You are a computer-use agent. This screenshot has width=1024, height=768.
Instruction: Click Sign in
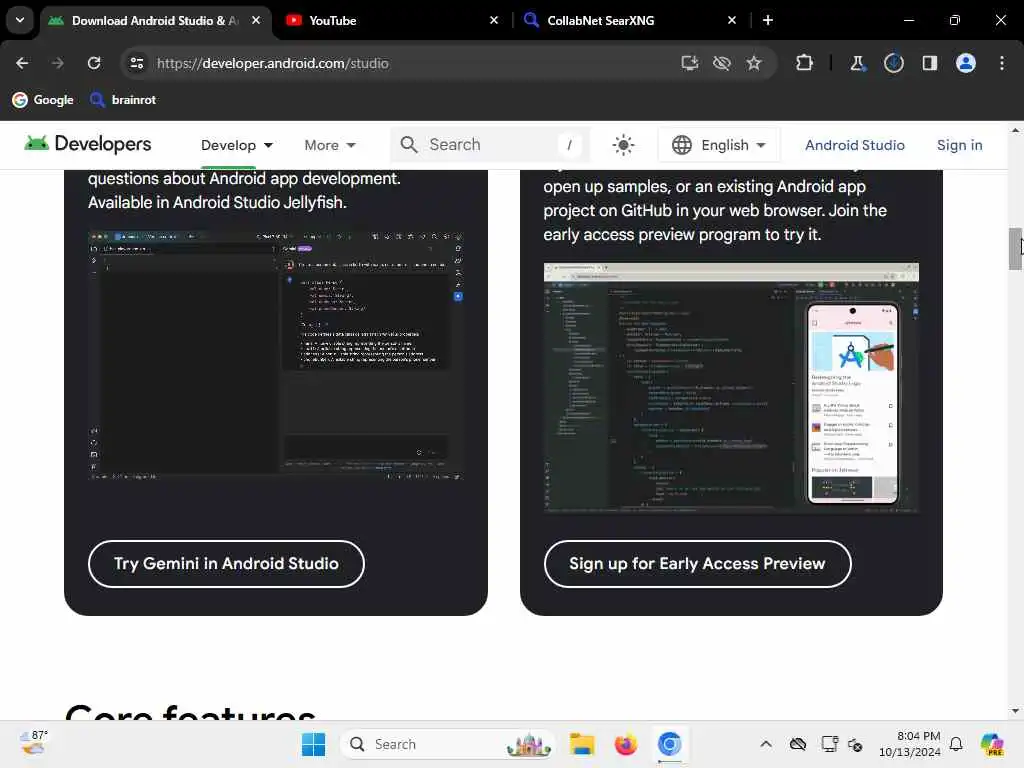click(959, 145)
